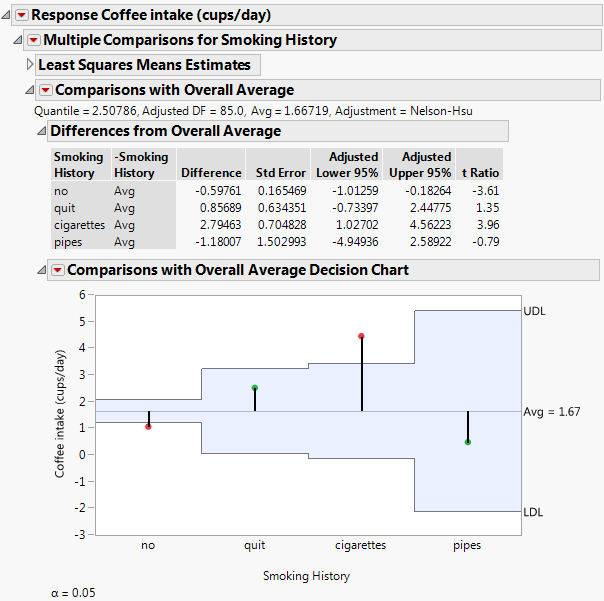Click the red cigarettes data point in chart

pyautogui.click(x=361, y=336)
